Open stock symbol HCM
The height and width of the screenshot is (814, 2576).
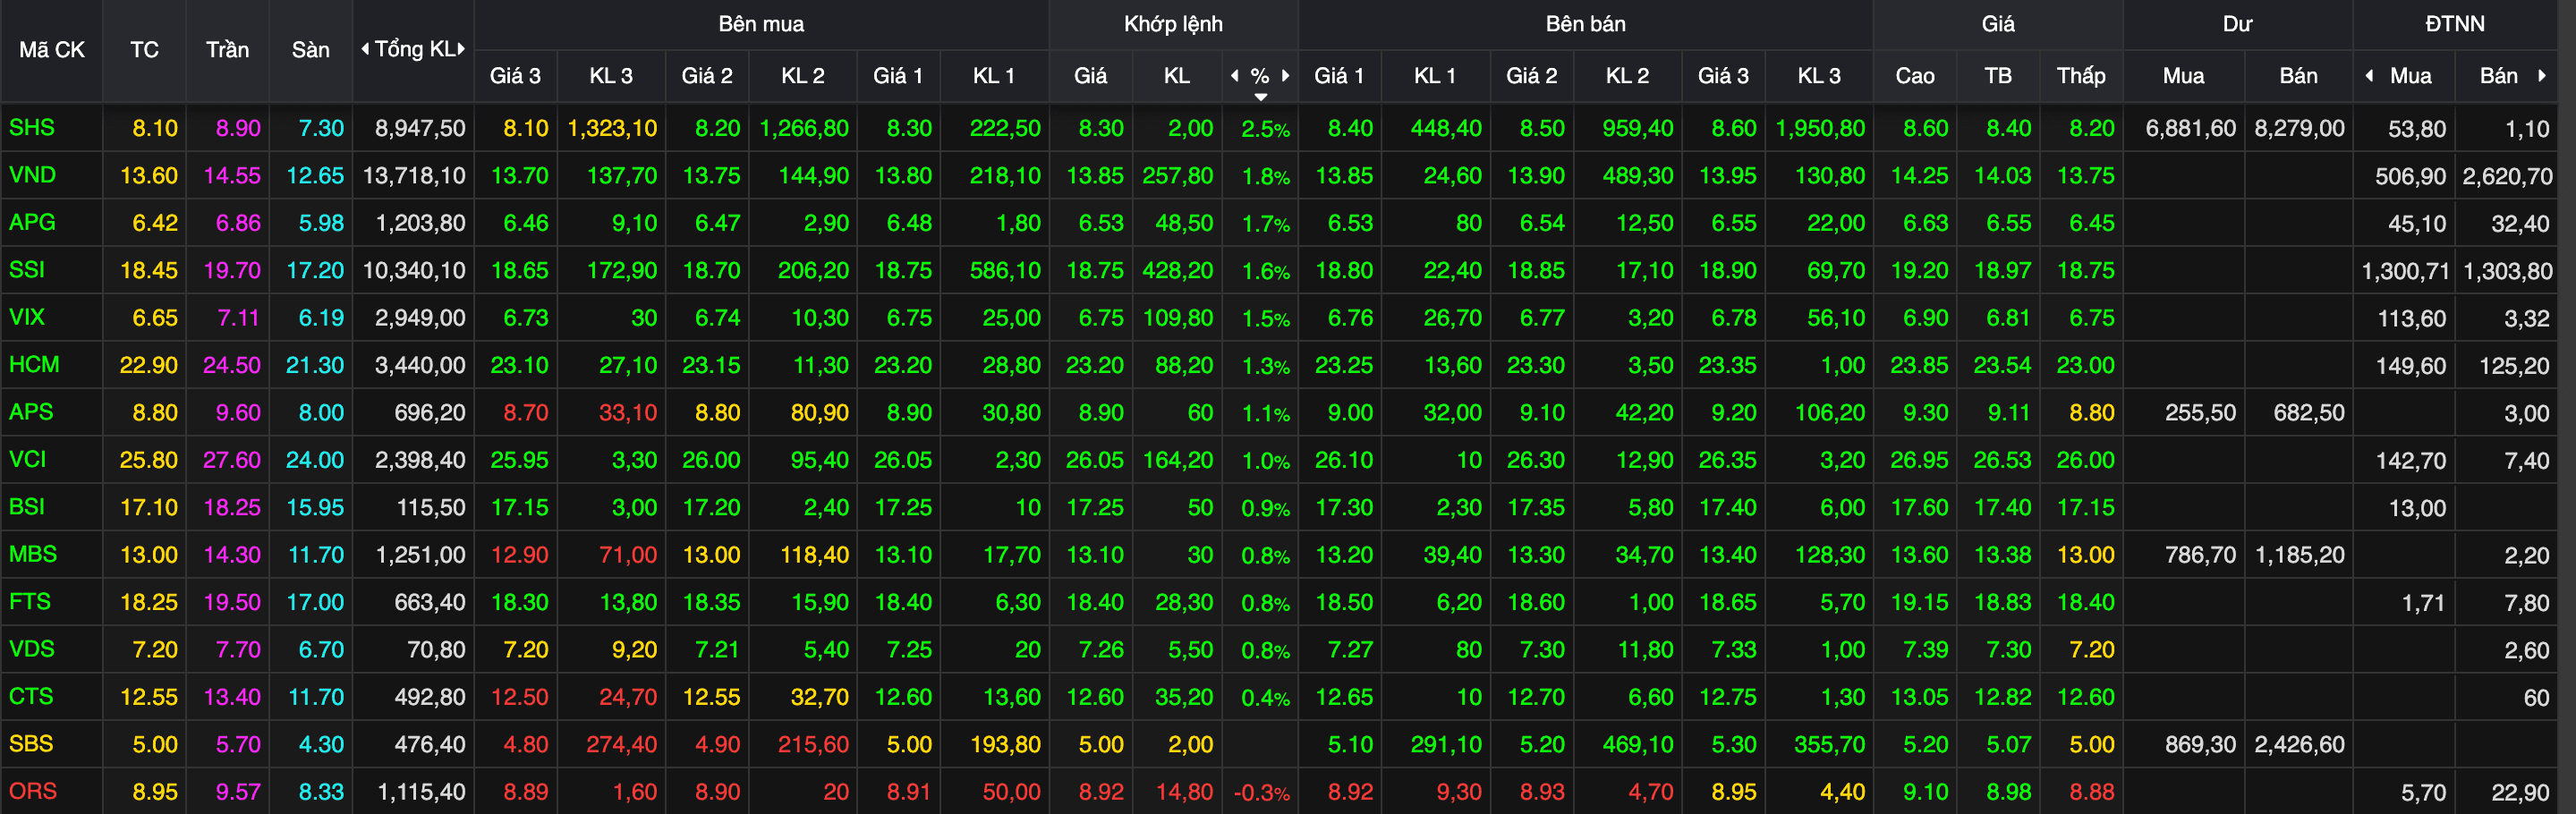click(x=34, y=365)
